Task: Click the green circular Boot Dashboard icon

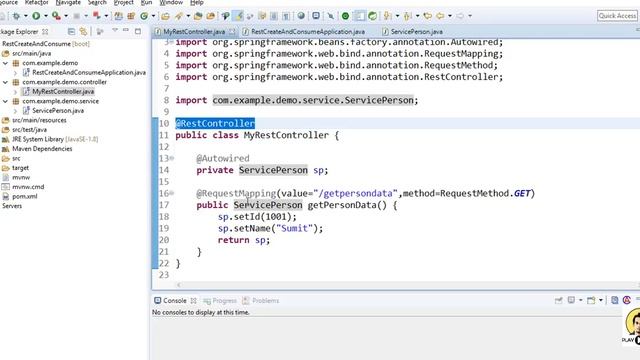Action: tap(345, 16)
